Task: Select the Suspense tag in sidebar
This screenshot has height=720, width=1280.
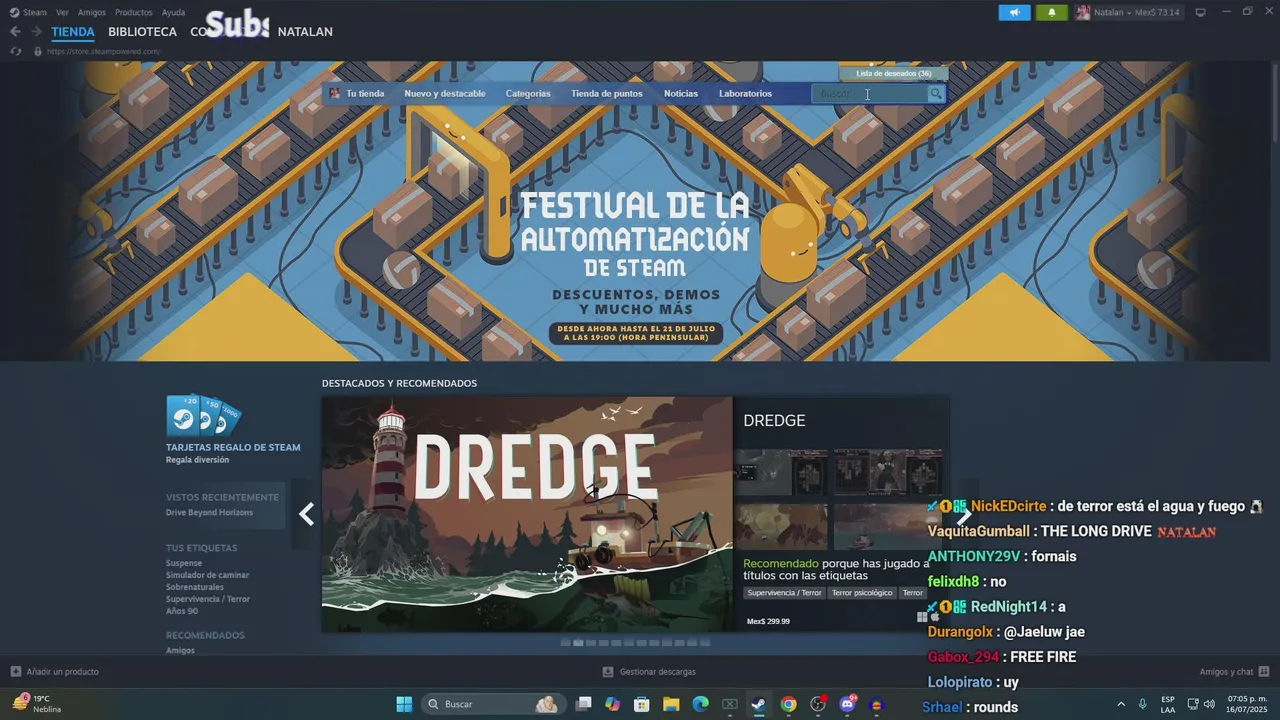Action: pyautogui.click(x=184, y=563)
